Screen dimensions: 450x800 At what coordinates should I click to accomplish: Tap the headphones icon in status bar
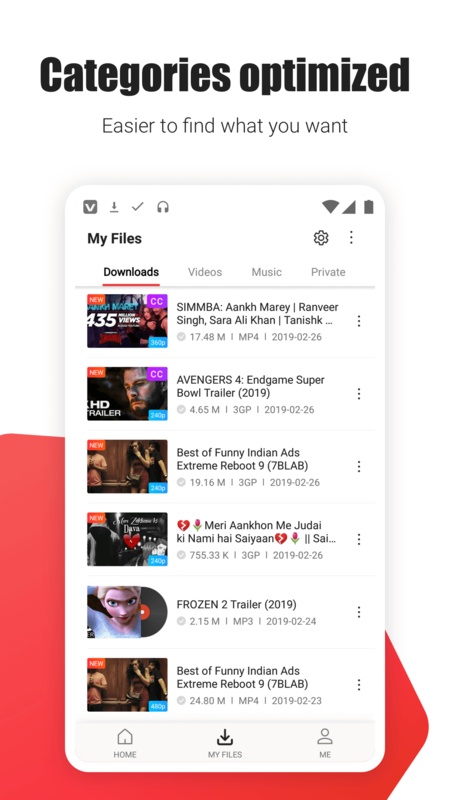[163, 207]
